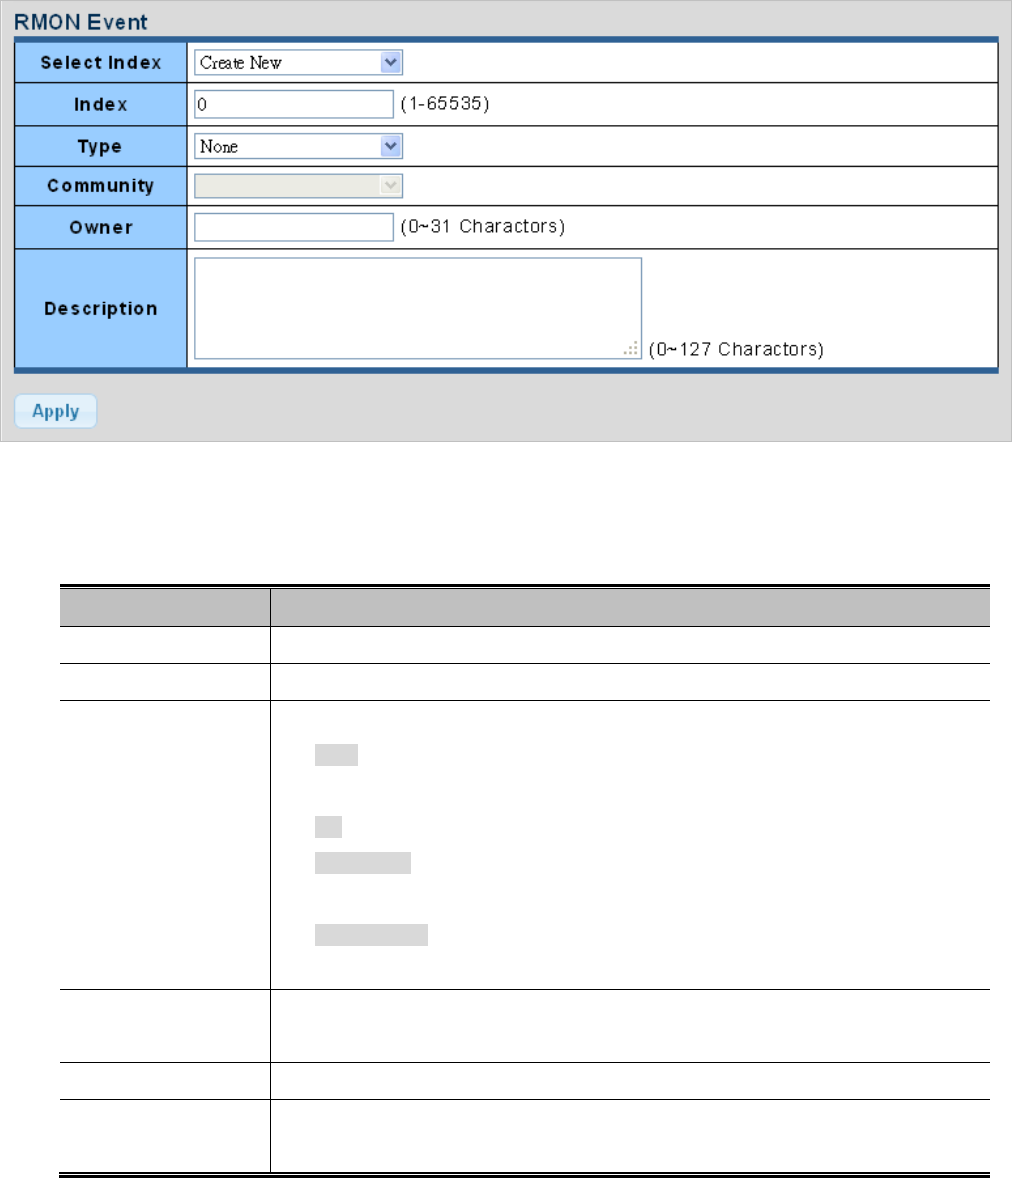Focus the Description text area
The height and width of the screenshot is (1178, 1012).
(x=418, y=308)
